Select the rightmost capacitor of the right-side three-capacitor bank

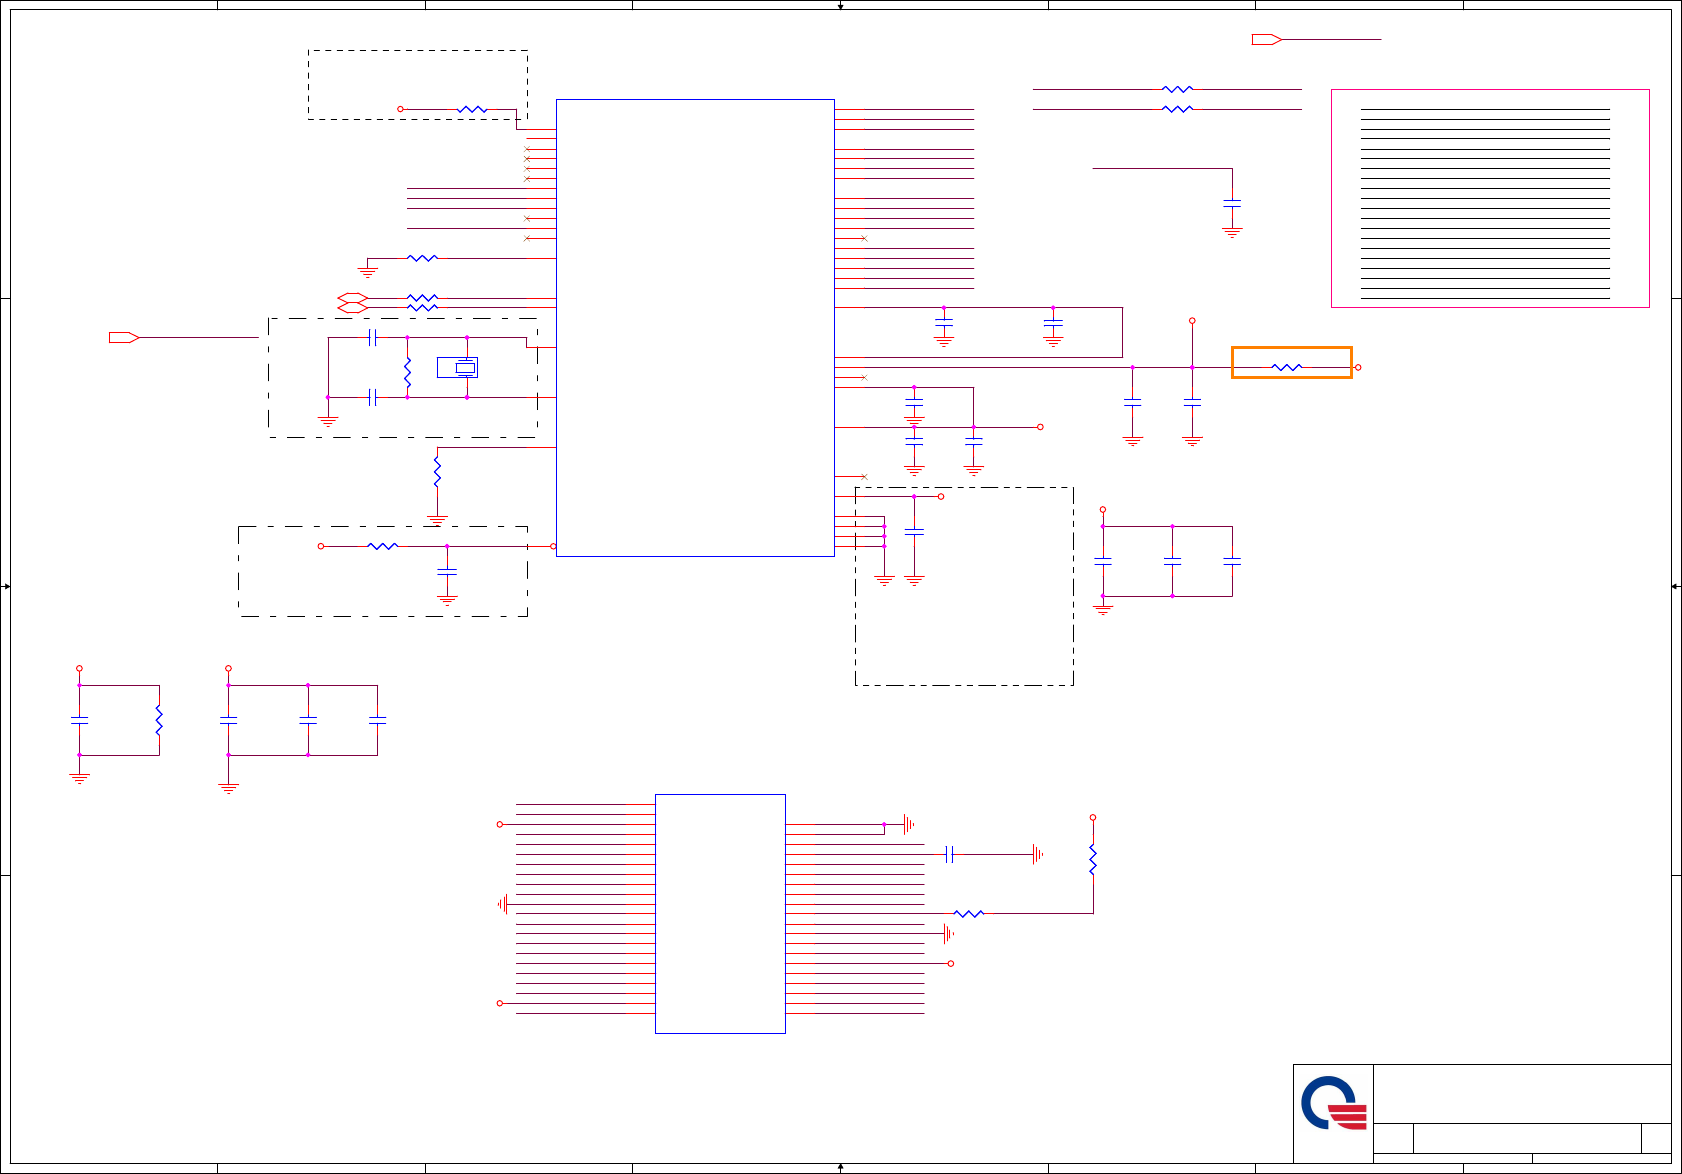(x=1232, y=561)
